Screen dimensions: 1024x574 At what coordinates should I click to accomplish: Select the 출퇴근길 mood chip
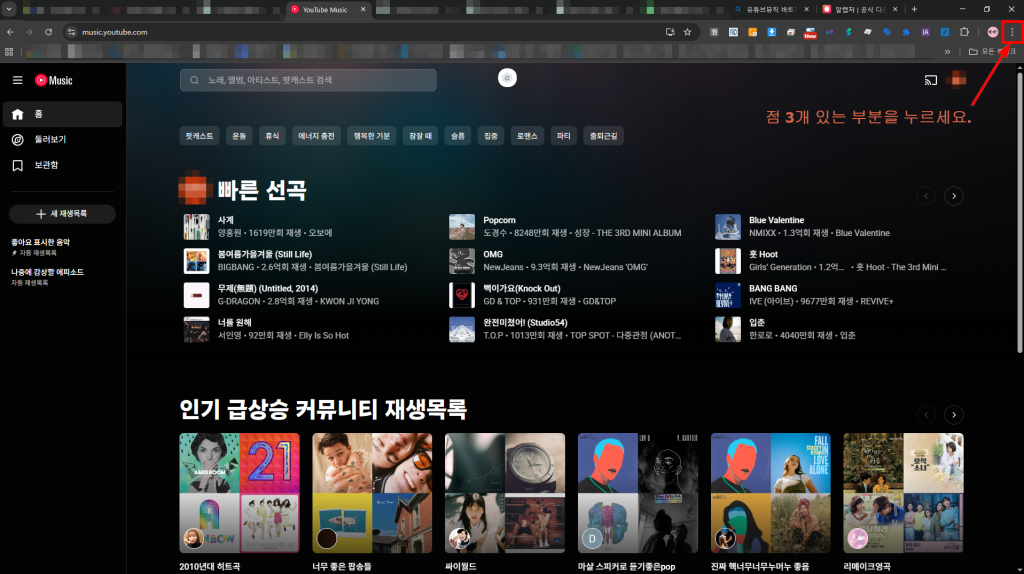coord(603,136)
